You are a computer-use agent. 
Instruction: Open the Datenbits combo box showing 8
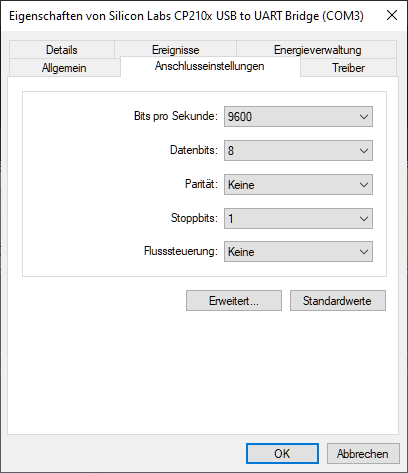tap(298, 151)
